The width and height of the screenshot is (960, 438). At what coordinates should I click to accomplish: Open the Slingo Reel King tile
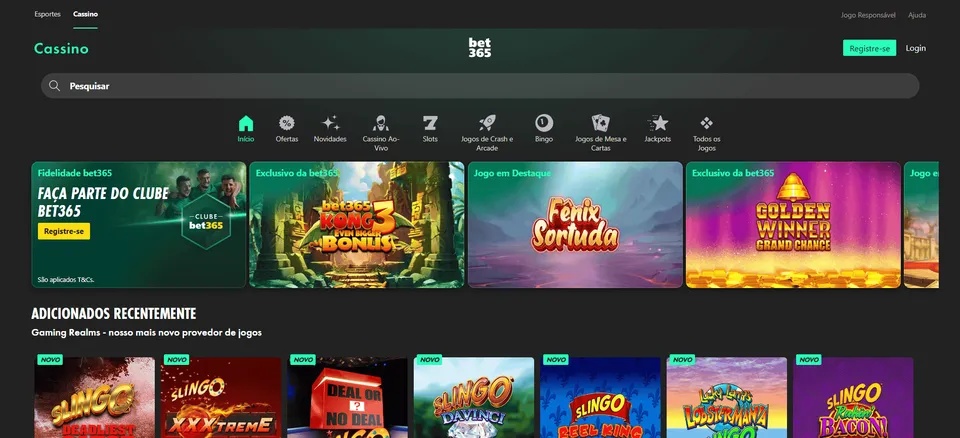[x=600, y=398]
